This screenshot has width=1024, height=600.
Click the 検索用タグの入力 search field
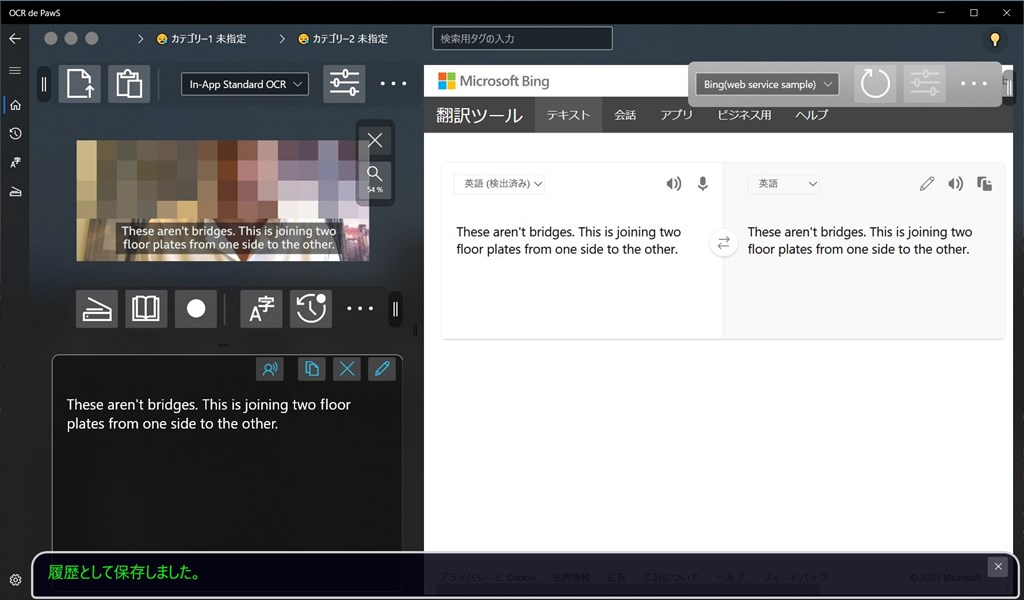(522, 39)
